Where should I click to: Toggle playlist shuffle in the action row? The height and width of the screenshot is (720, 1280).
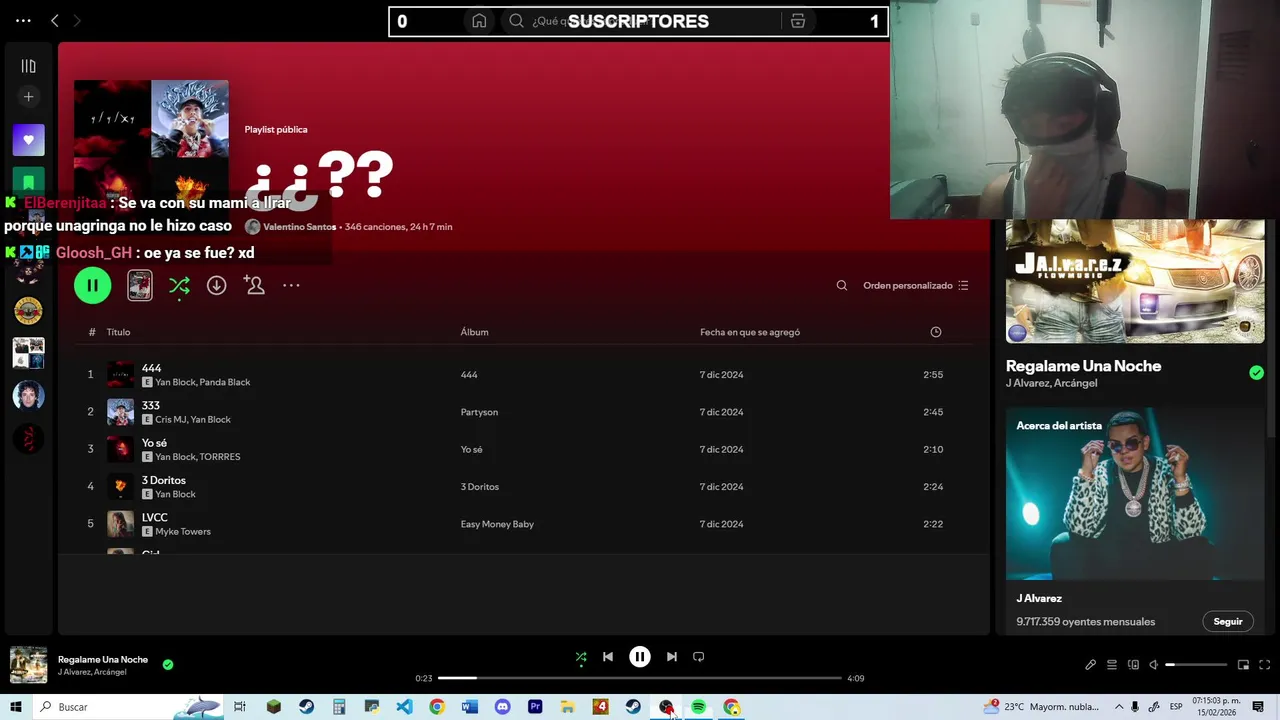(179, 286)
